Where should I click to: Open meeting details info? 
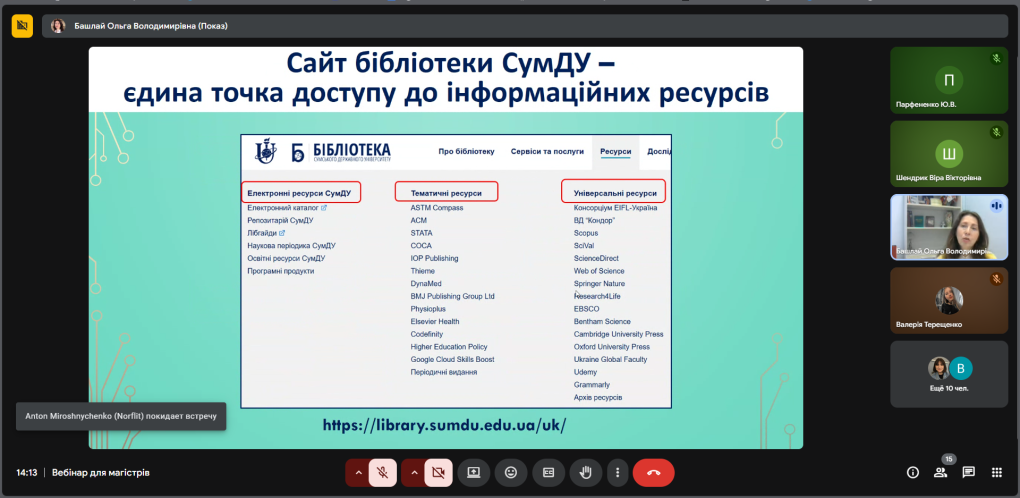click(x=912, y=472)
